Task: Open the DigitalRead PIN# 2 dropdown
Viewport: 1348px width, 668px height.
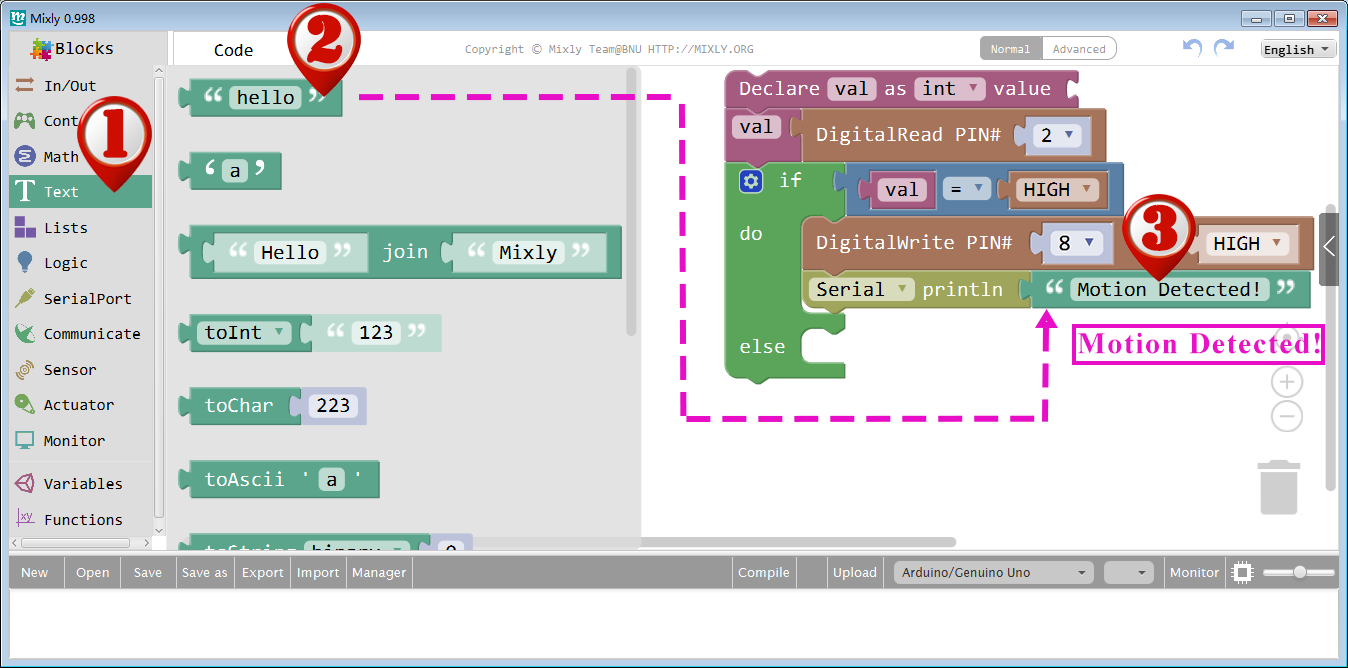Action: (x=1056, y=135)
